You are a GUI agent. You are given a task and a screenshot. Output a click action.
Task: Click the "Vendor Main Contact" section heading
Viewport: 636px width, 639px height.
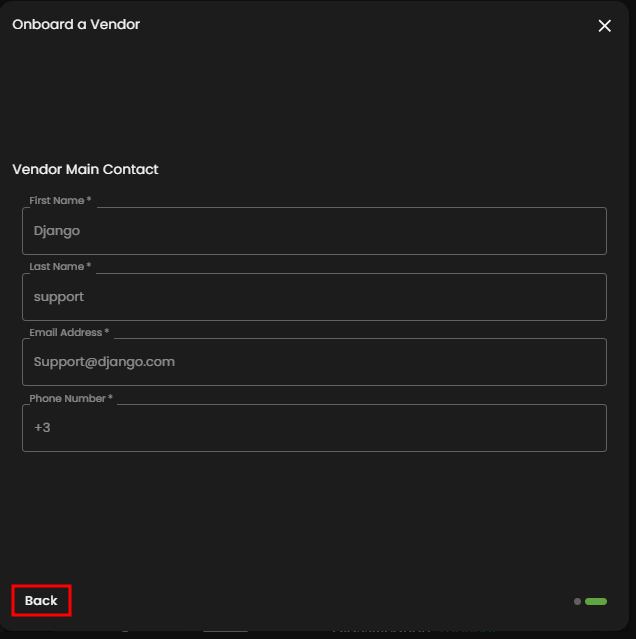point(85,169)
